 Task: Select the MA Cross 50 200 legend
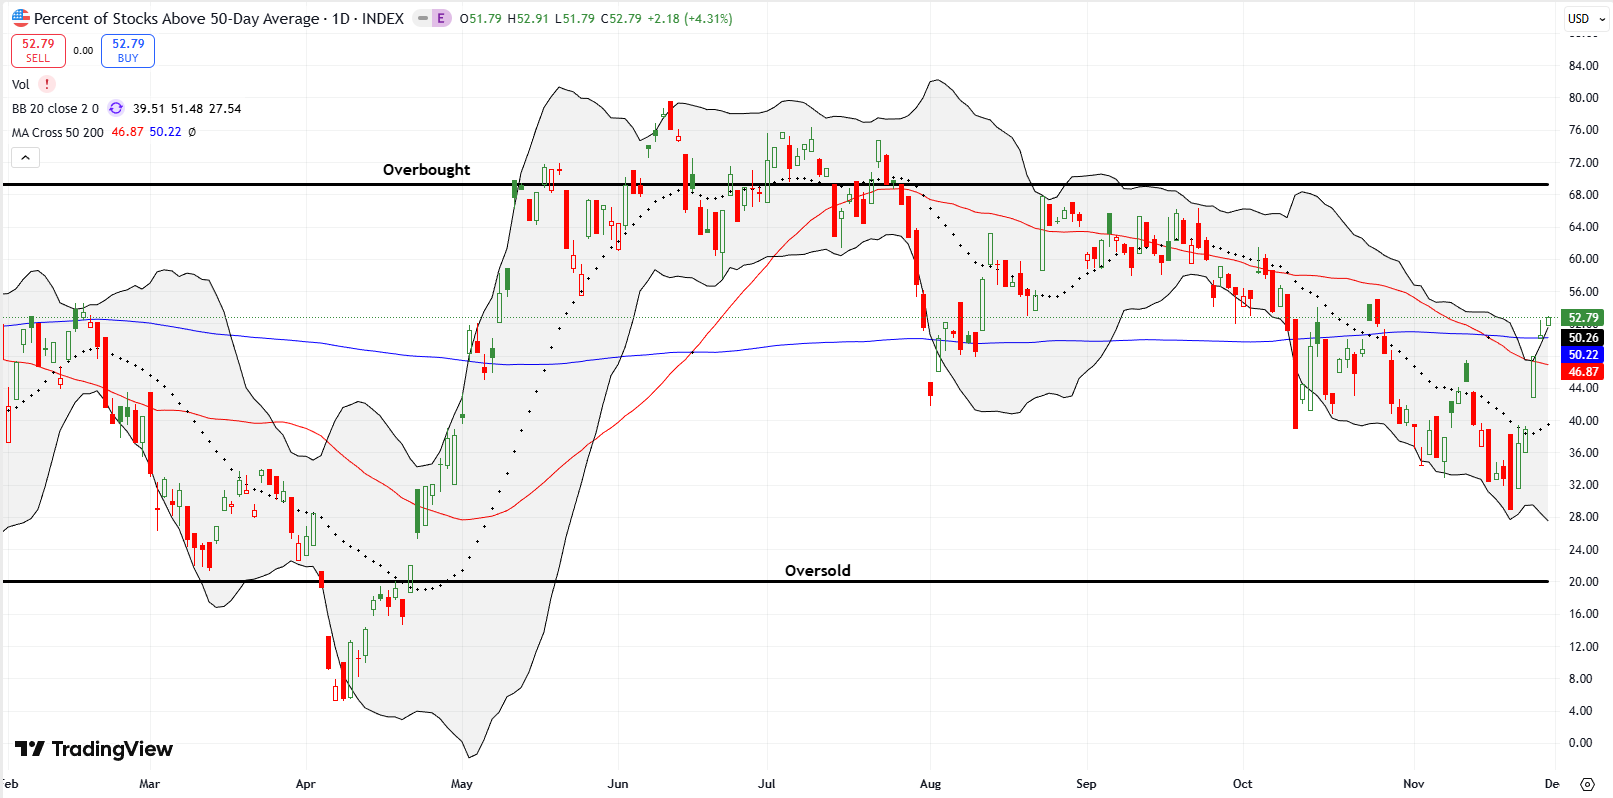[x=58, y=133]
